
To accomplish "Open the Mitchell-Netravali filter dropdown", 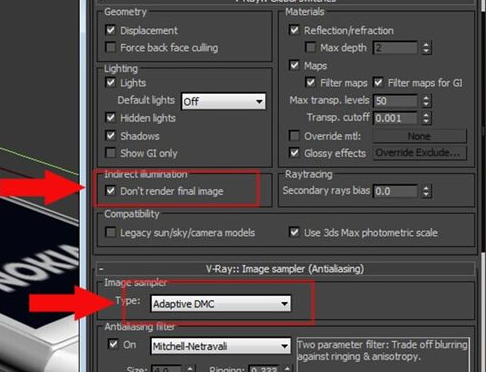I will coord(221,346).
